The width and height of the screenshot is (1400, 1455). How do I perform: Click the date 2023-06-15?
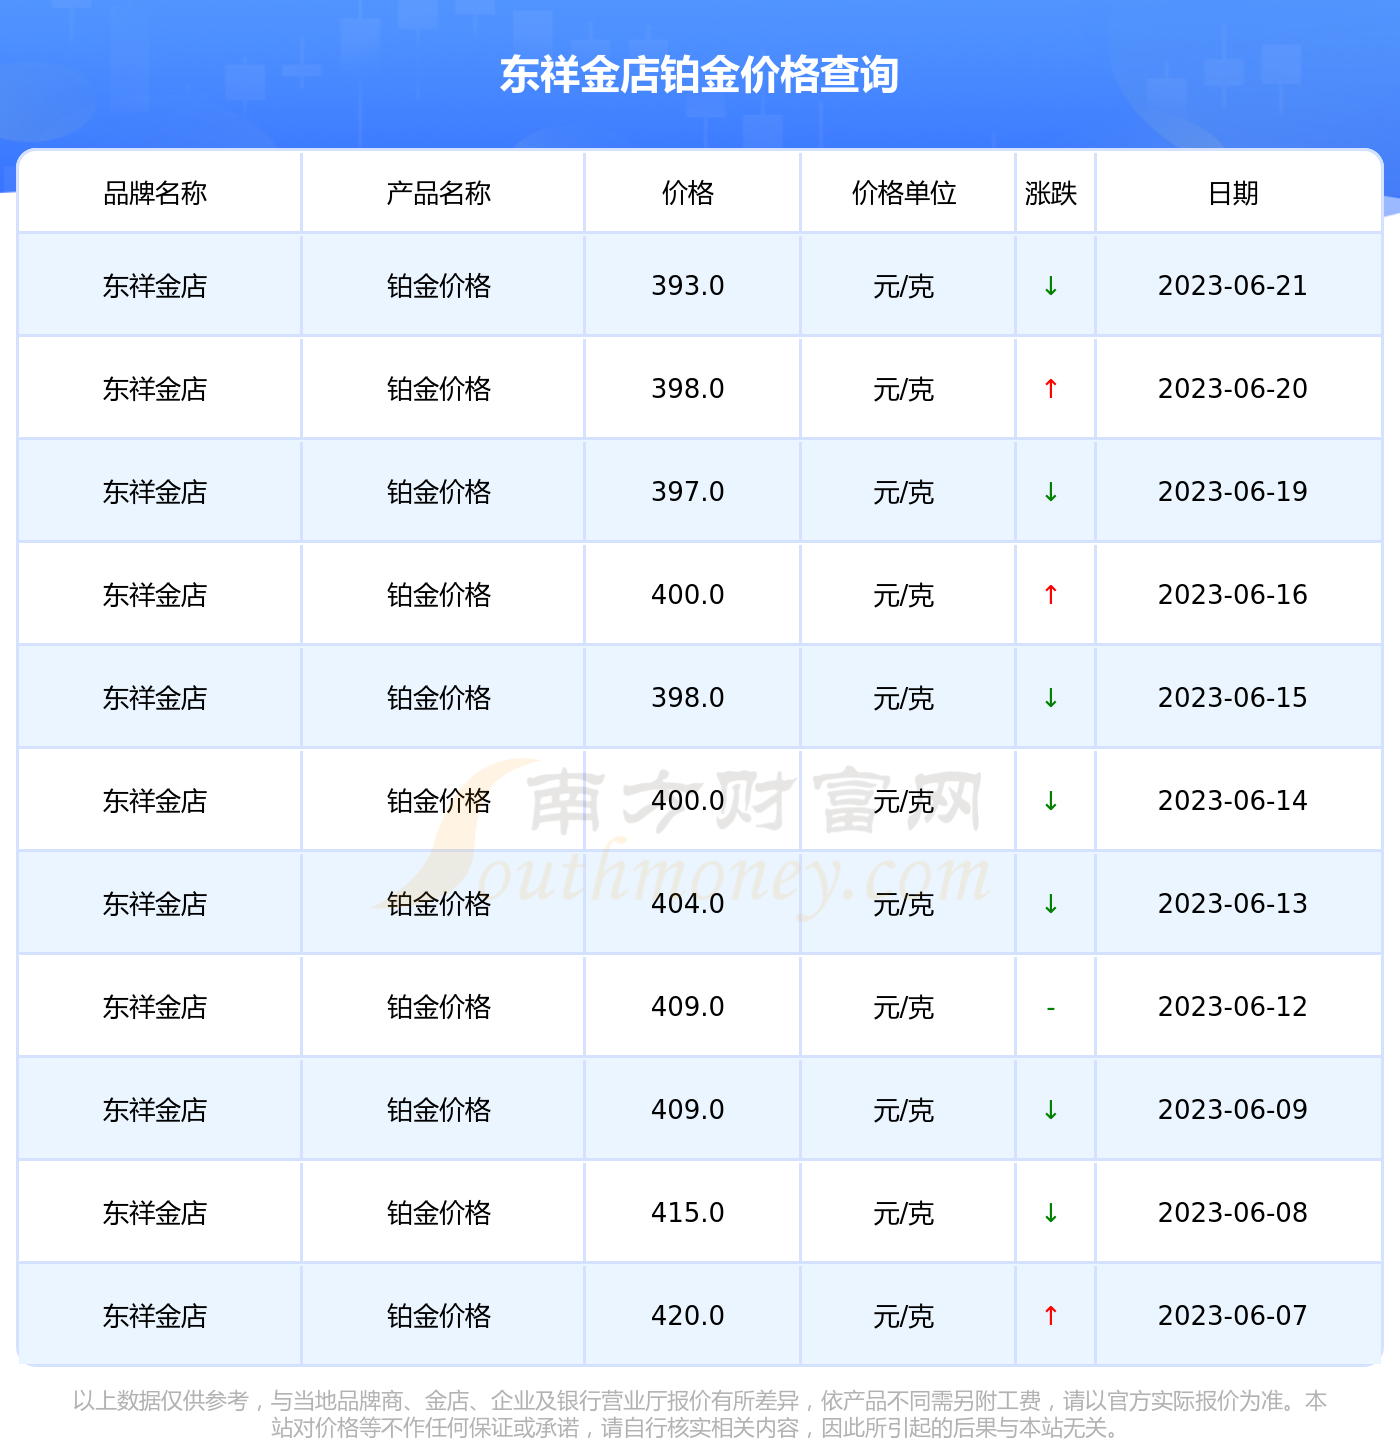coord(1233,698)
